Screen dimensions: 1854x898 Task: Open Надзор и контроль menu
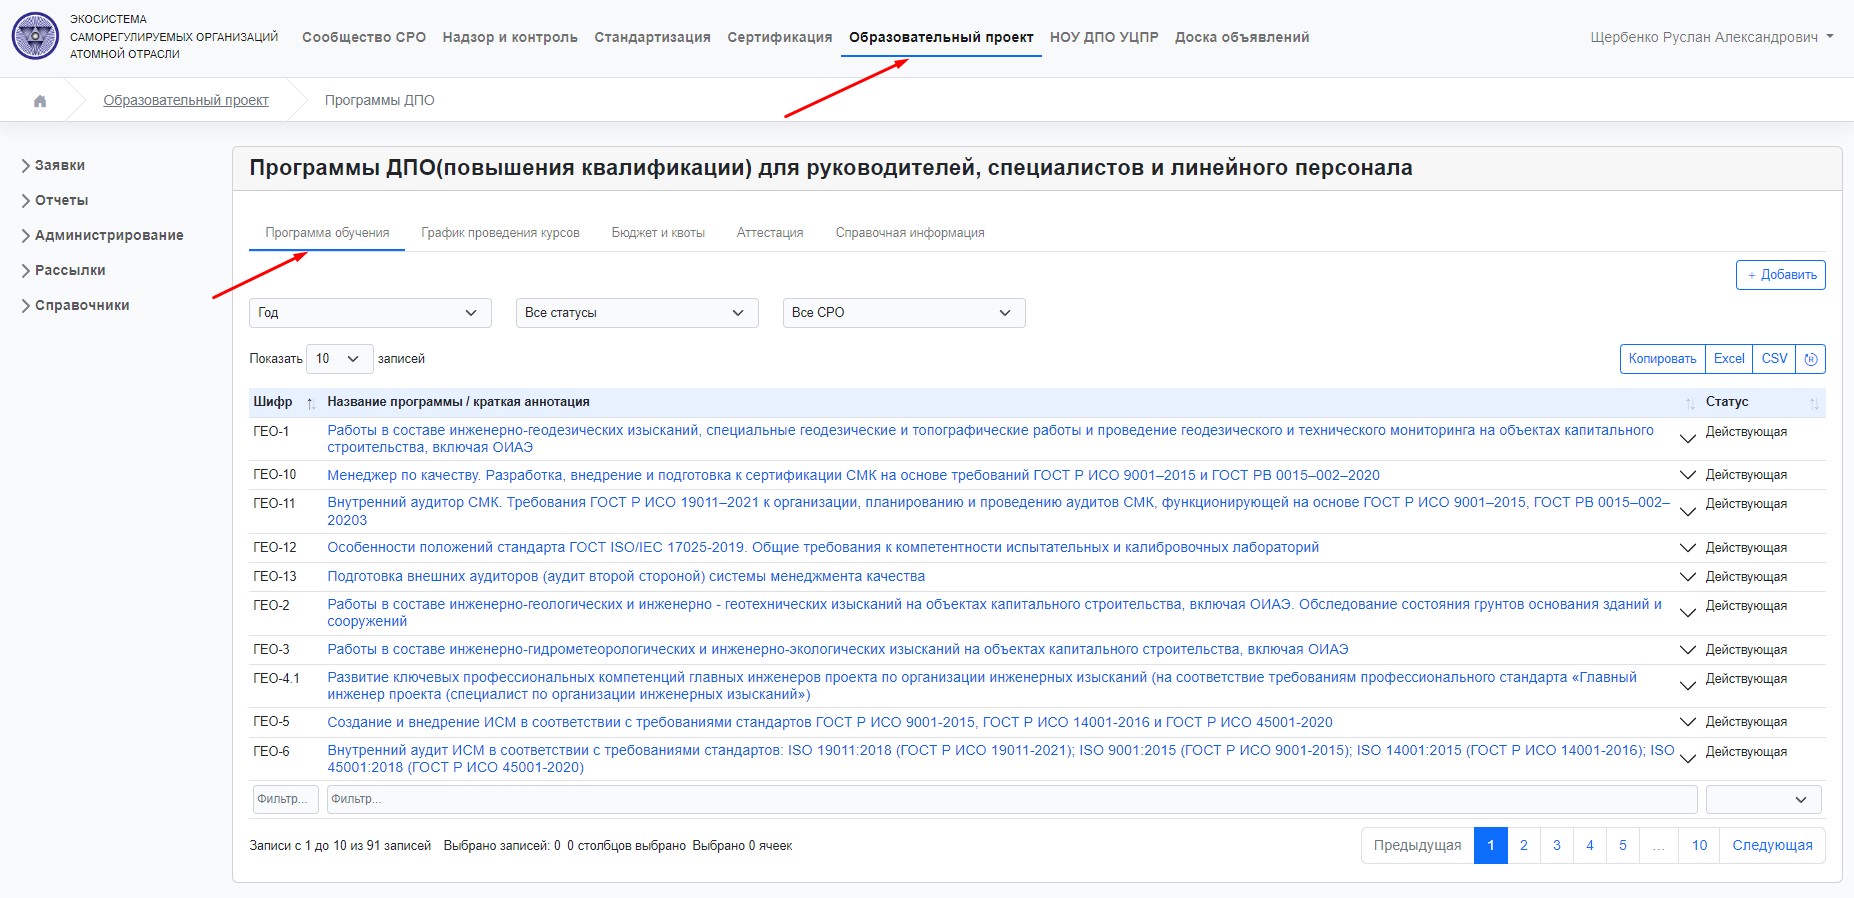coord(510,37)
